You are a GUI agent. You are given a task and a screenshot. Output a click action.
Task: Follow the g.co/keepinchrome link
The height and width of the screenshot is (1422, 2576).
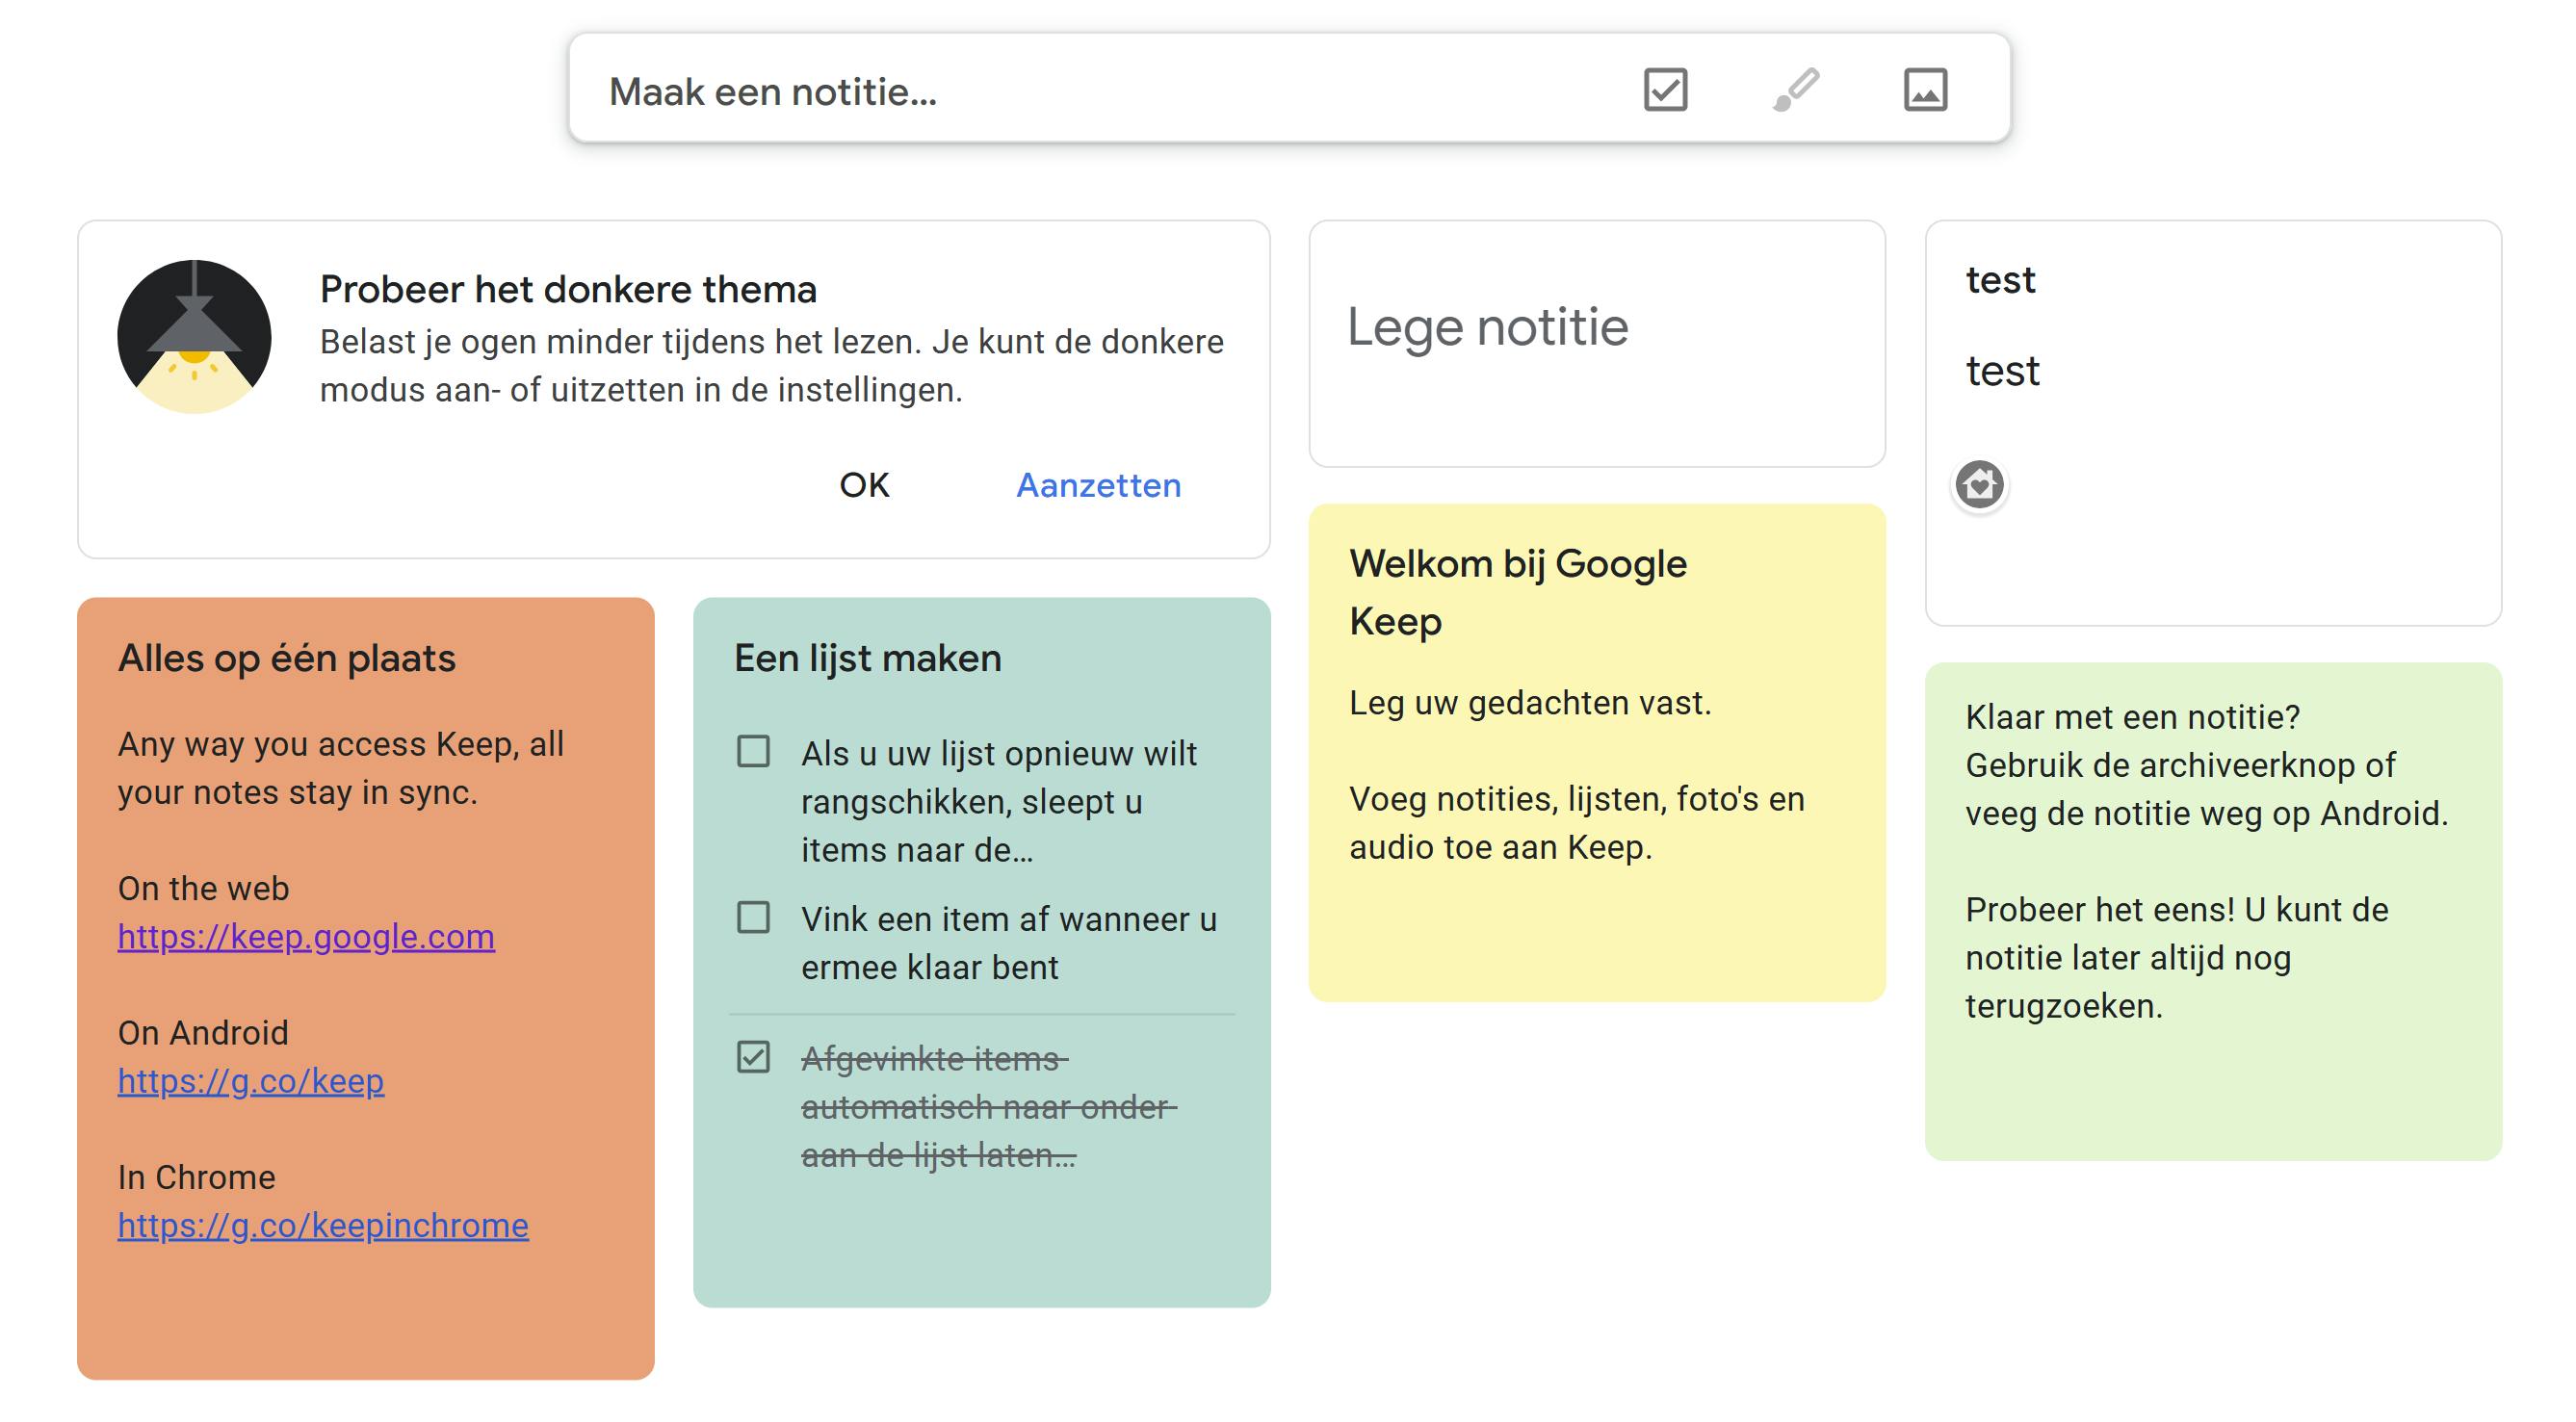click(323, 1226)
